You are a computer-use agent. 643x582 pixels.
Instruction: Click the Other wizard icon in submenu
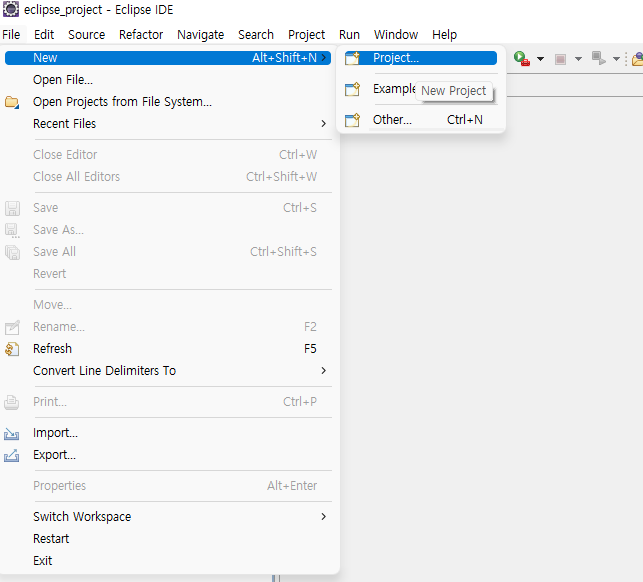click(x=352, y=120)
